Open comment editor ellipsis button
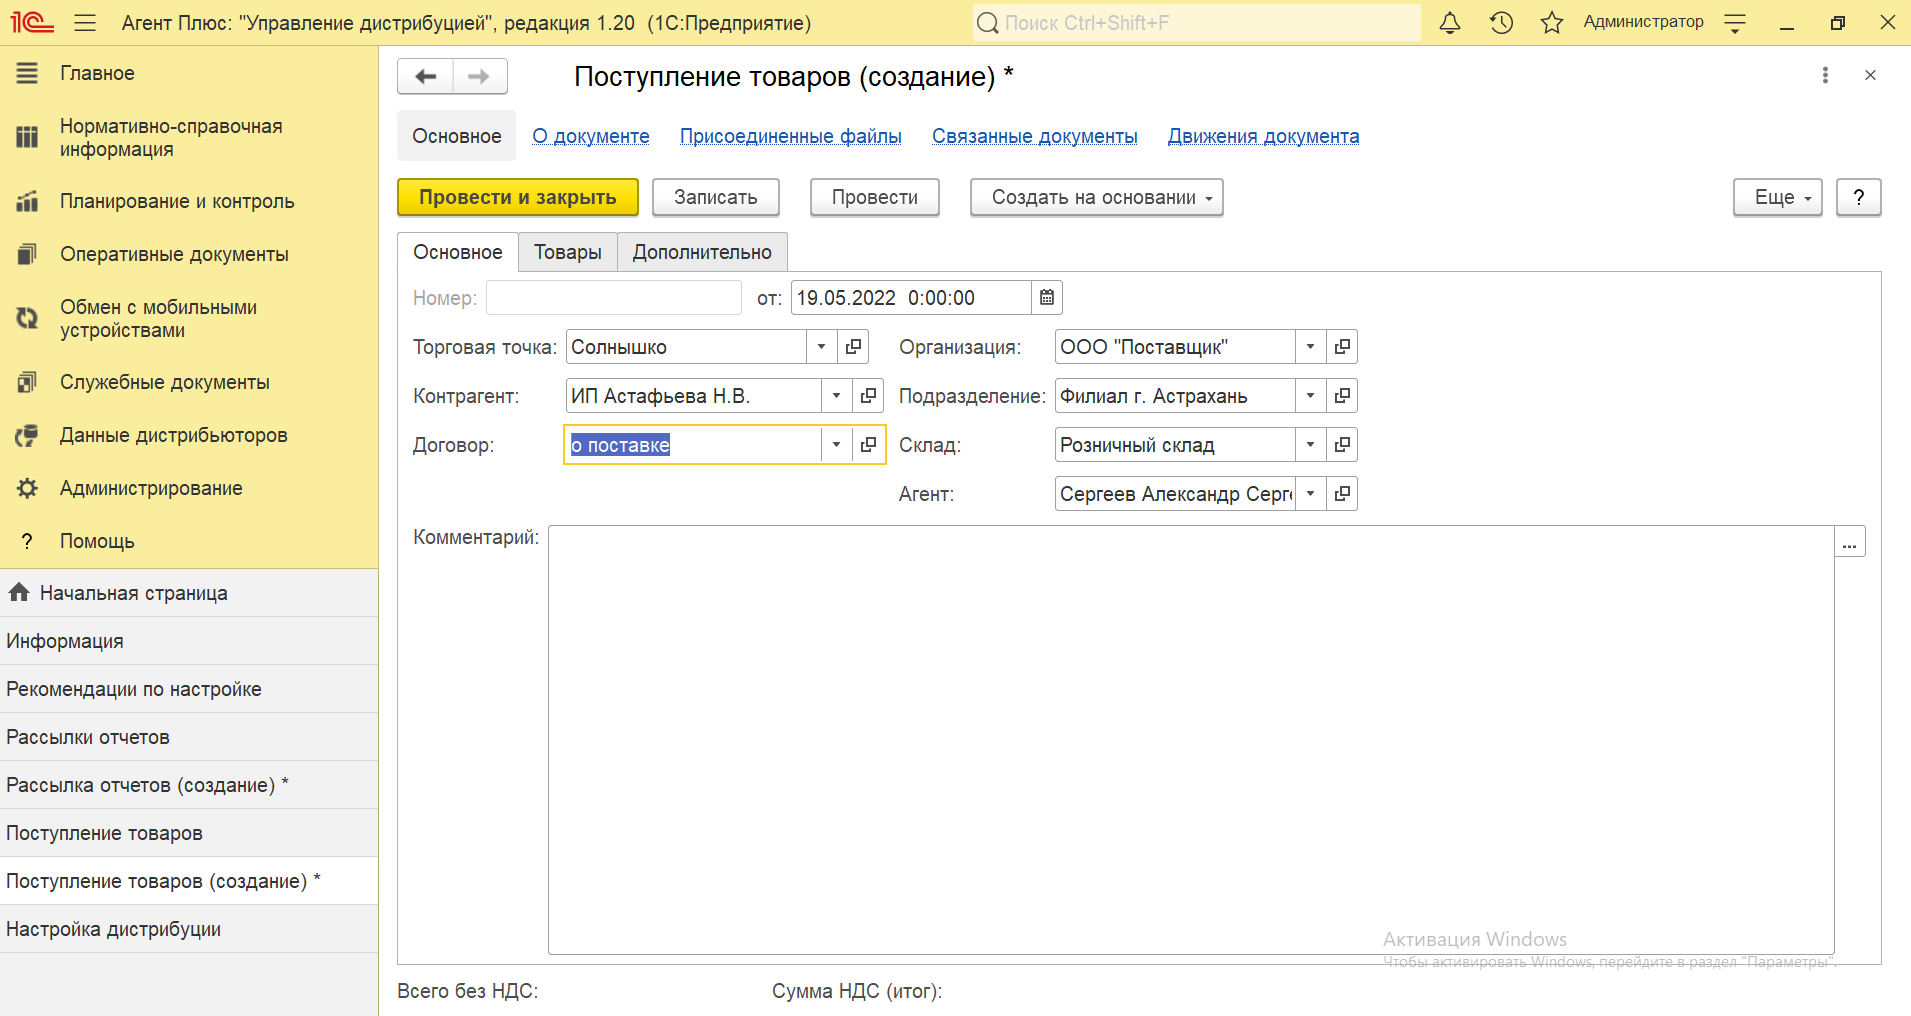The image size is (1911, 1016). [1850, 542]
